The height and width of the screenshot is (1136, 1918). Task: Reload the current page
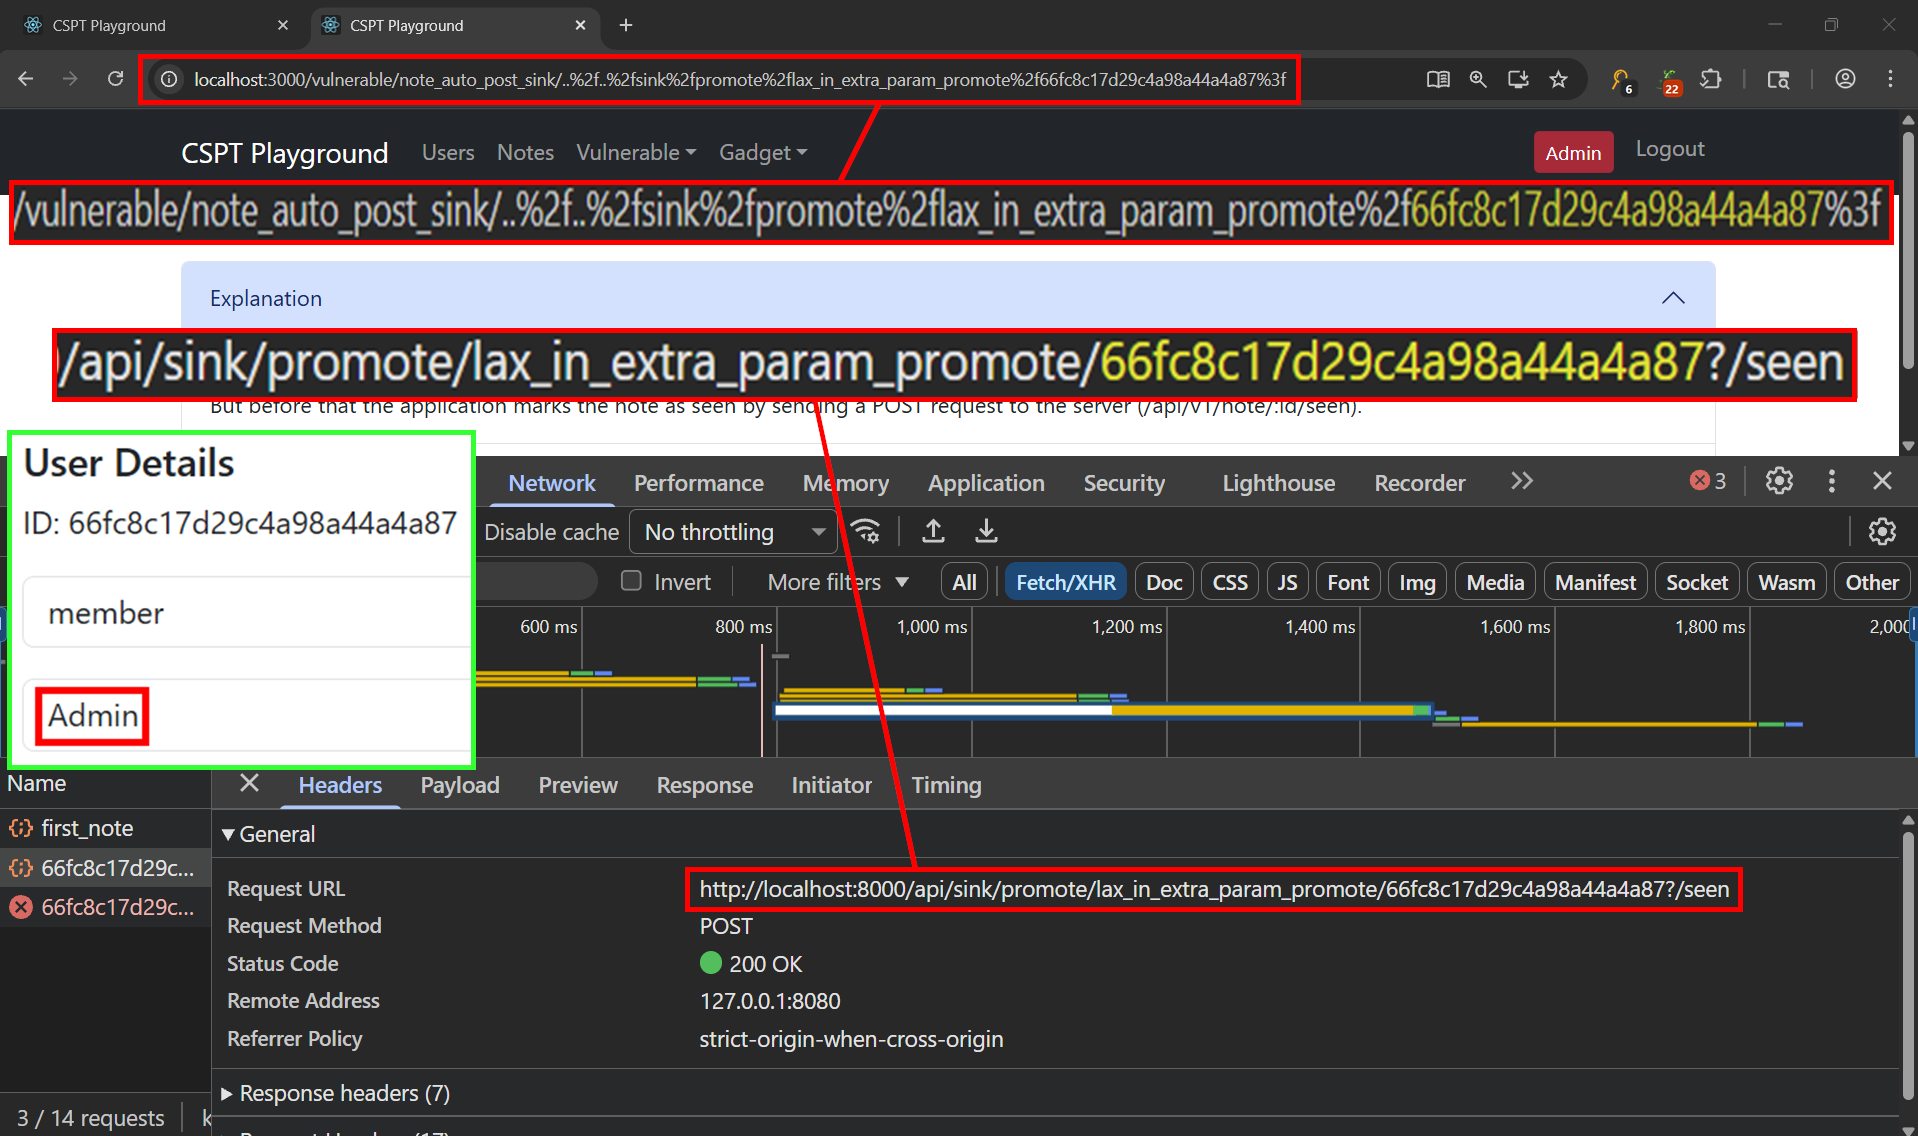click(x=115, y=79)
